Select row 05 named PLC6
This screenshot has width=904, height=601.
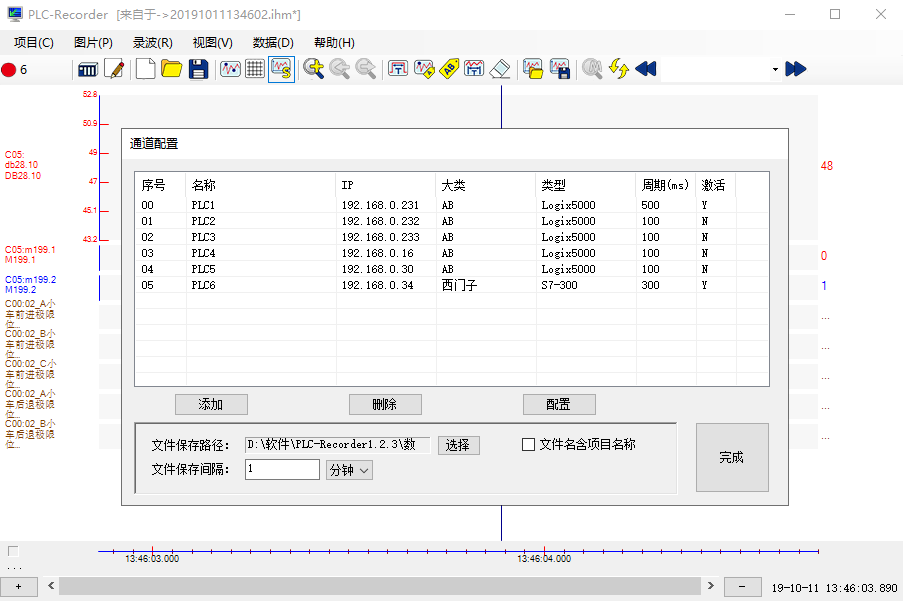[452, 286]
